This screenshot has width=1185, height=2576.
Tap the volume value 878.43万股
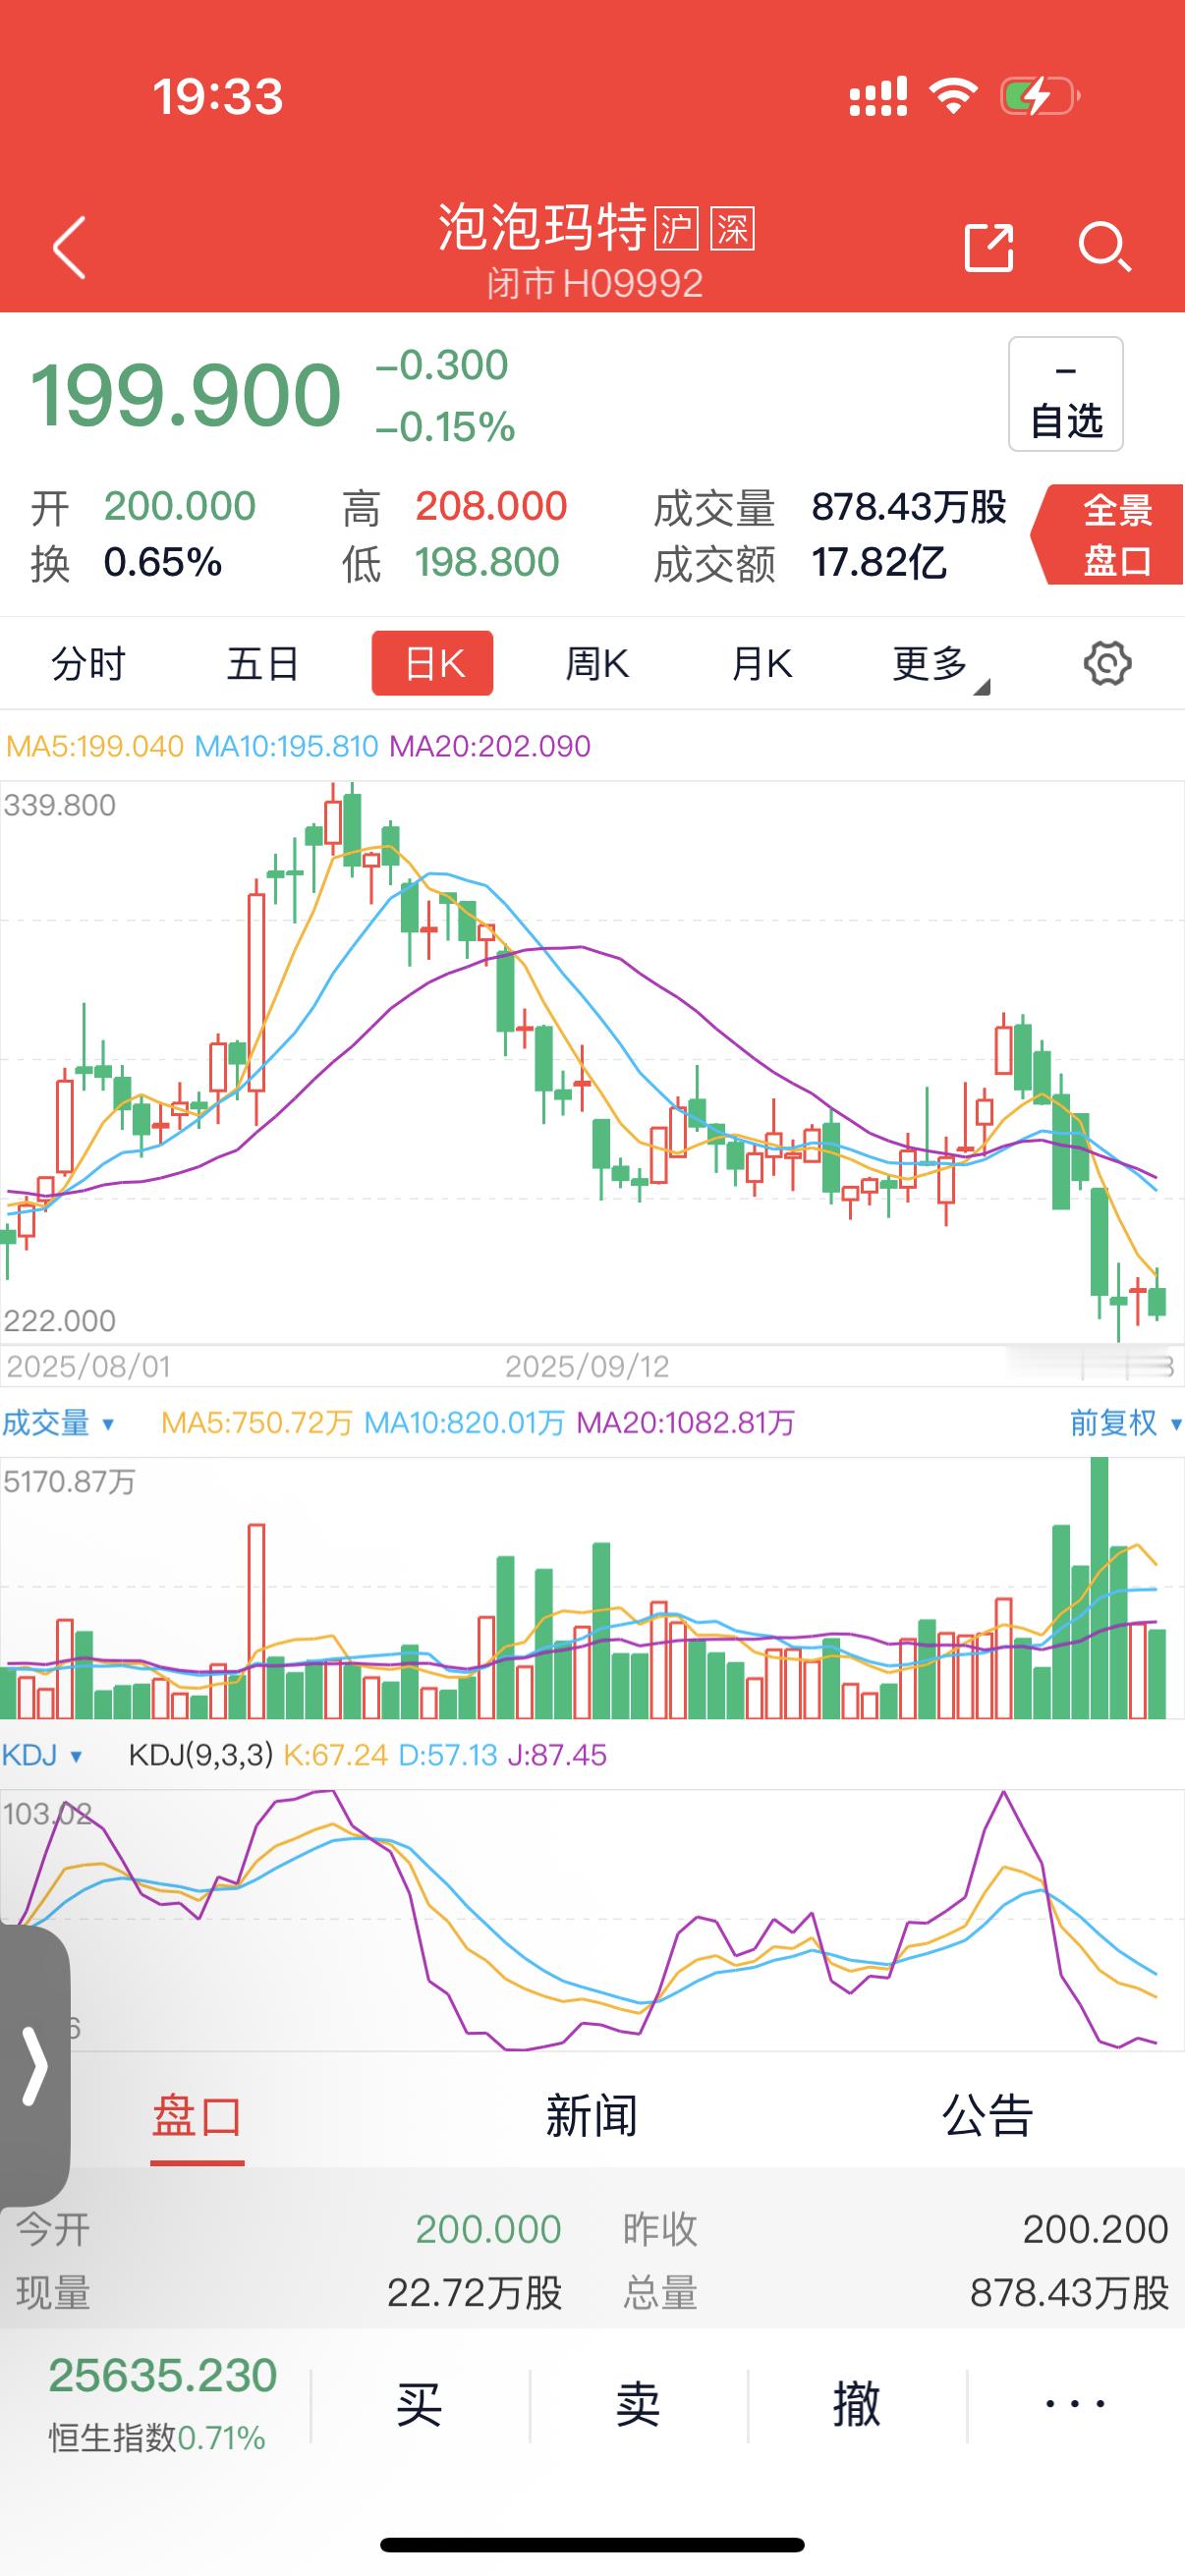[x=908, y=507]
